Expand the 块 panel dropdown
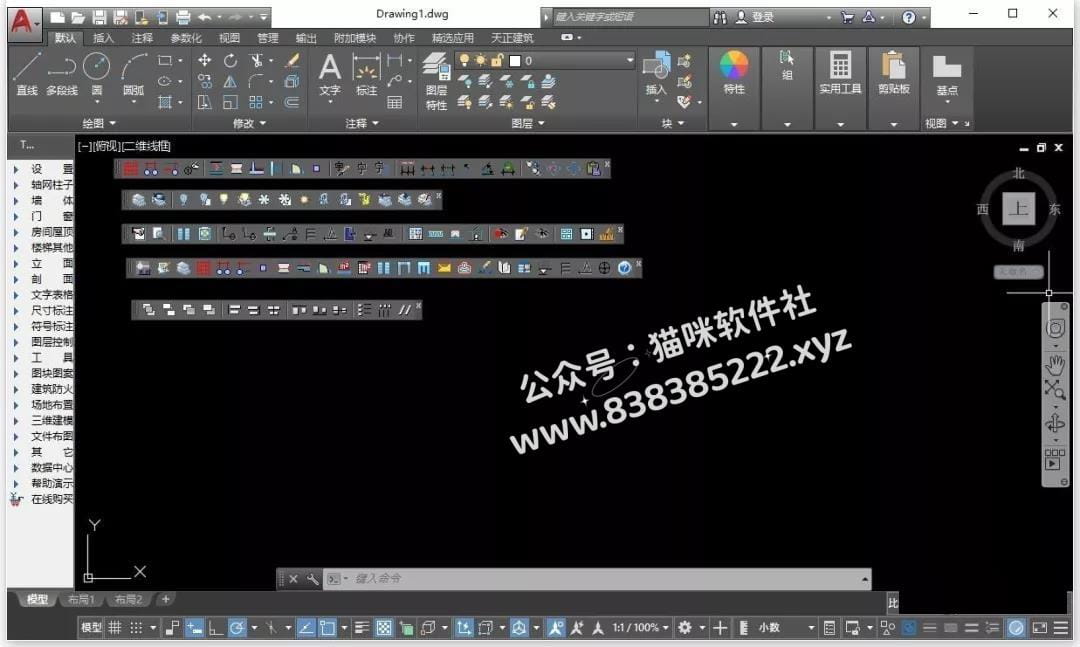Screen dimensions: 1080x647 [673, 123]
